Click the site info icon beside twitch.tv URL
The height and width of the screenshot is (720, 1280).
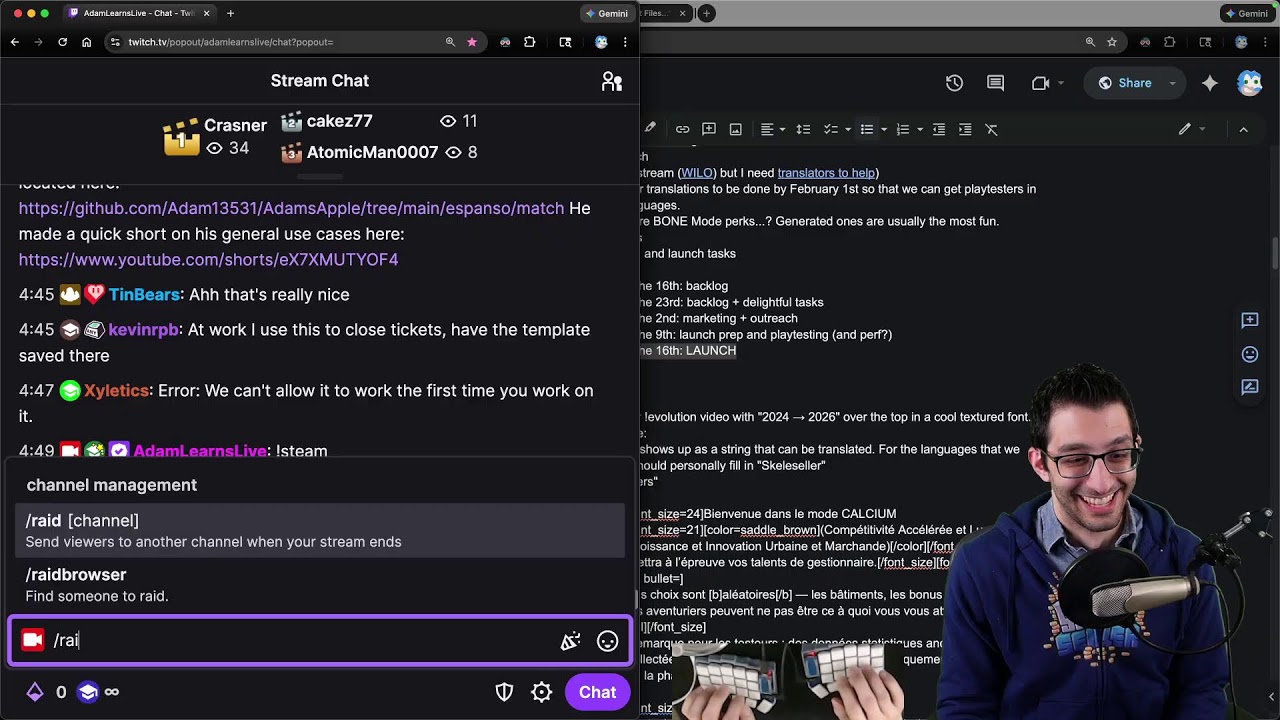pos(115,42)
